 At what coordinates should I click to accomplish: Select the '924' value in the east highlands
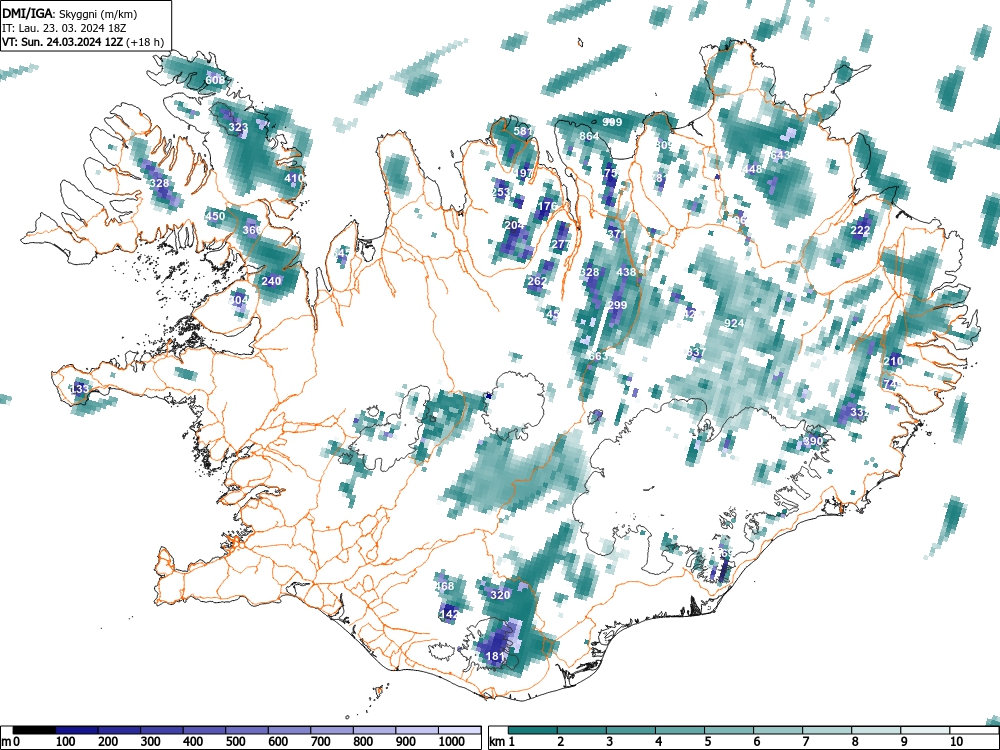734,323
